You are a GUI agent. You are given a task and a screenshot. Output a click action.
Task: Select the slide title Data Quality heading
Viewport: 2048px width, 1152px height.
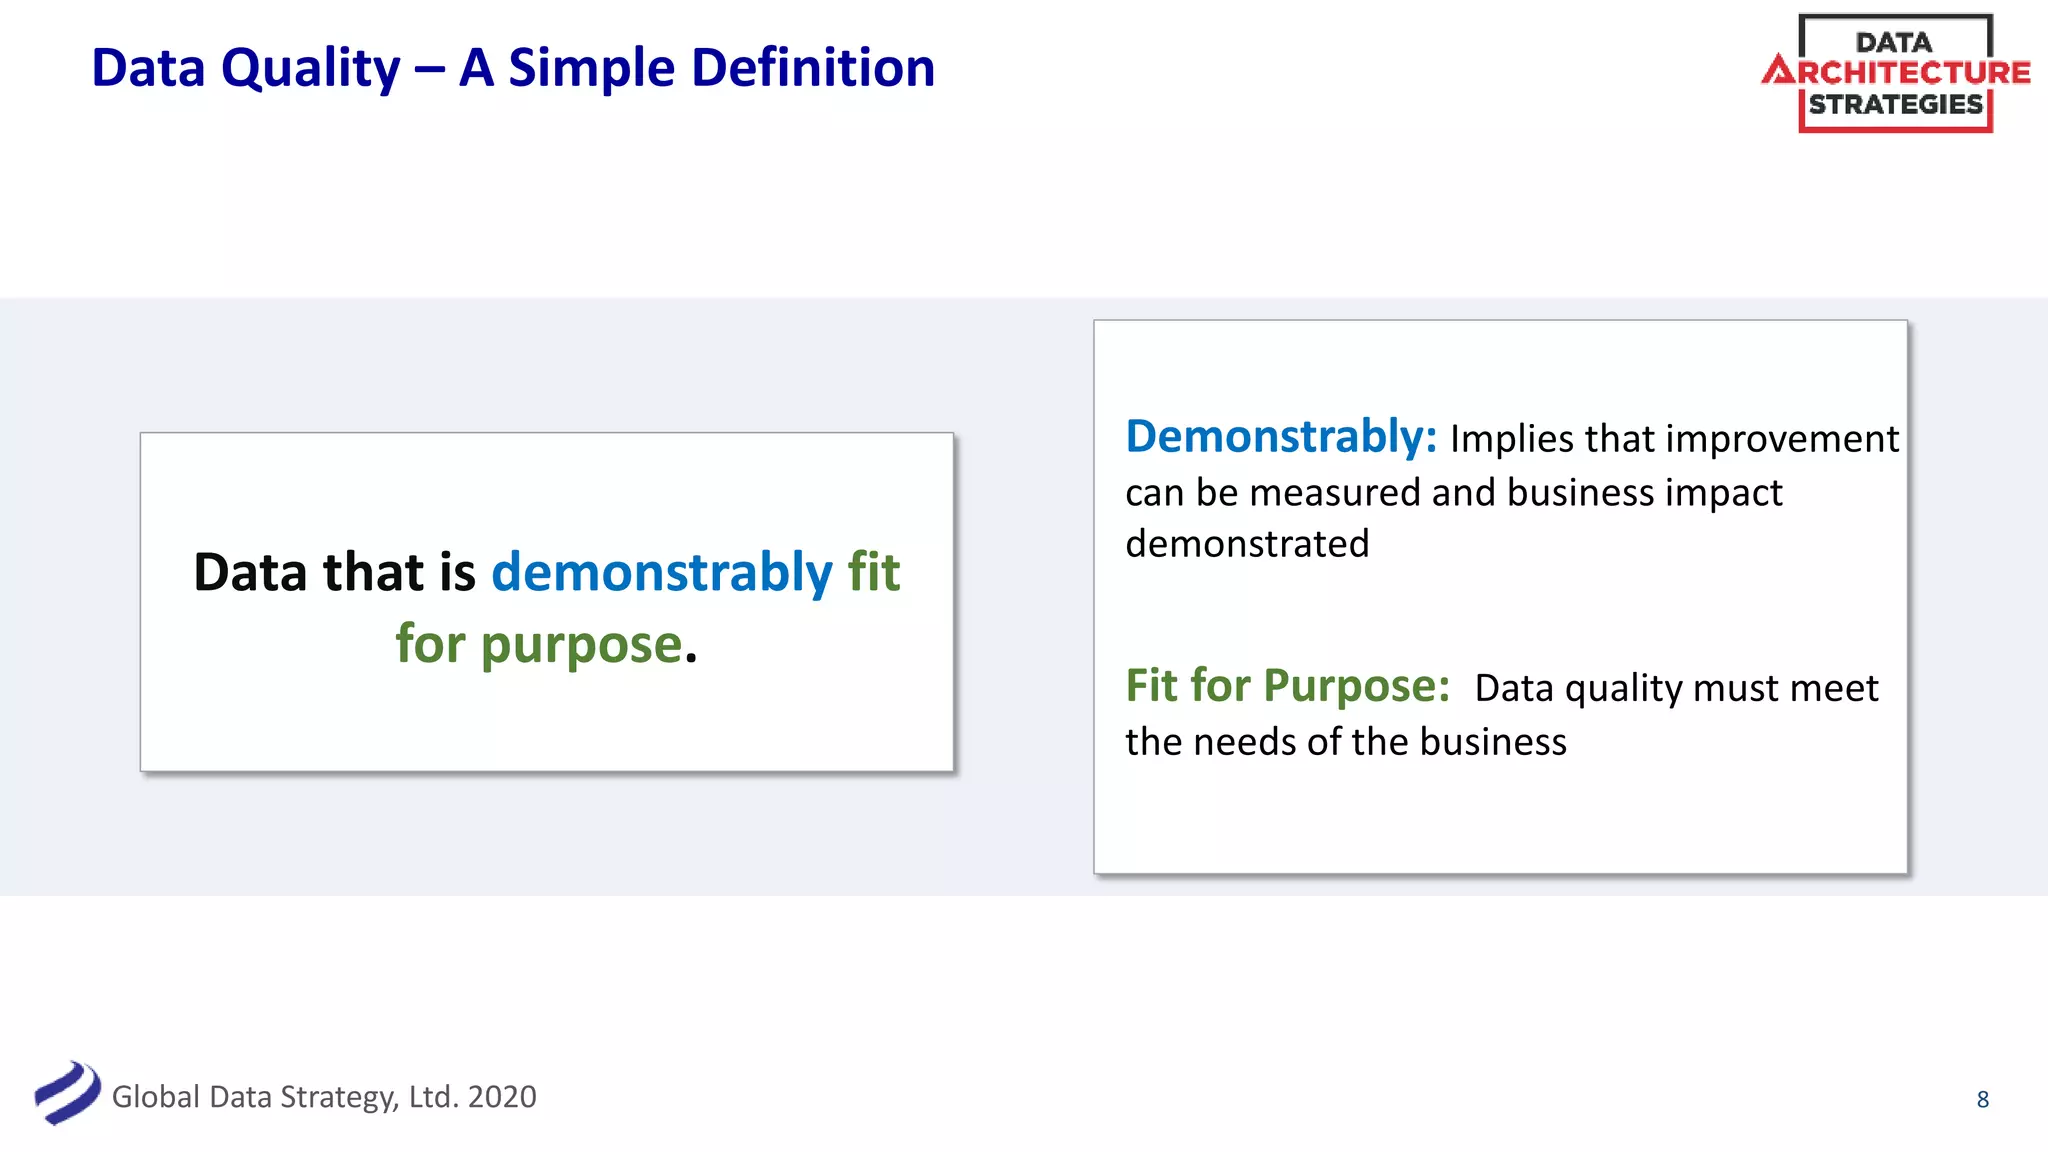tap(512, 68)
